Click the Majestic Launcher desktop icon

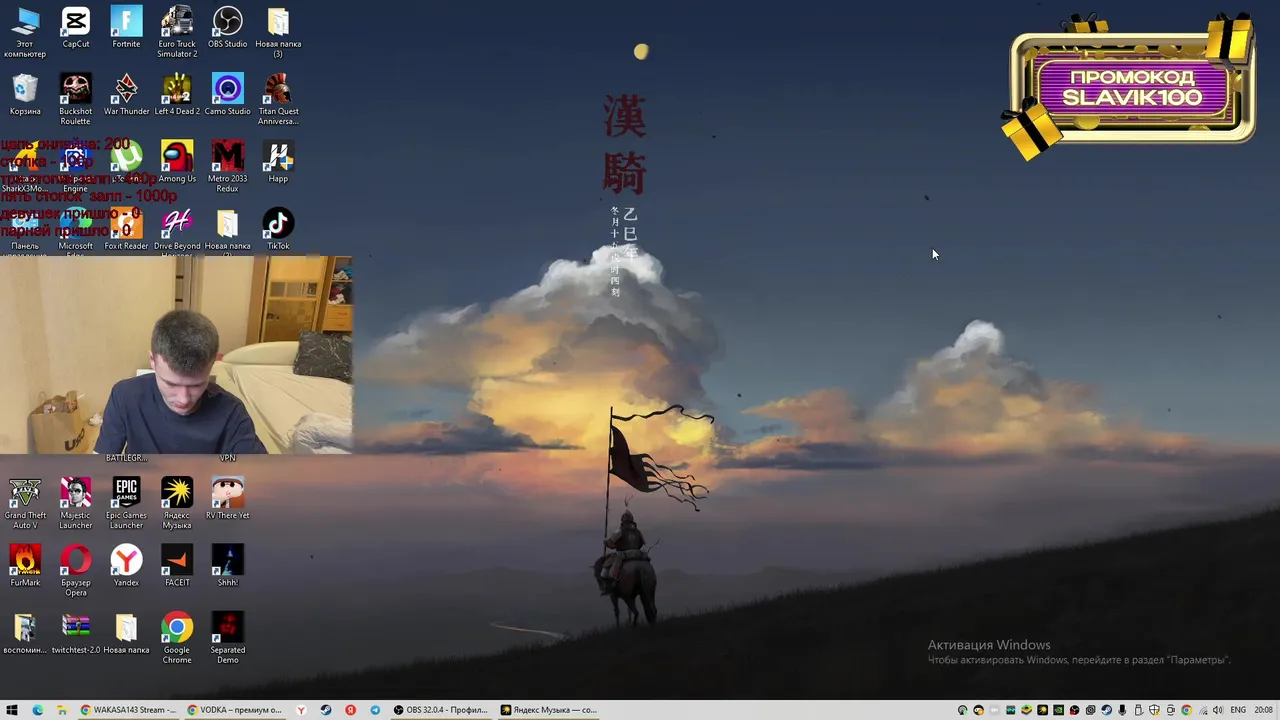coord(75,503)
